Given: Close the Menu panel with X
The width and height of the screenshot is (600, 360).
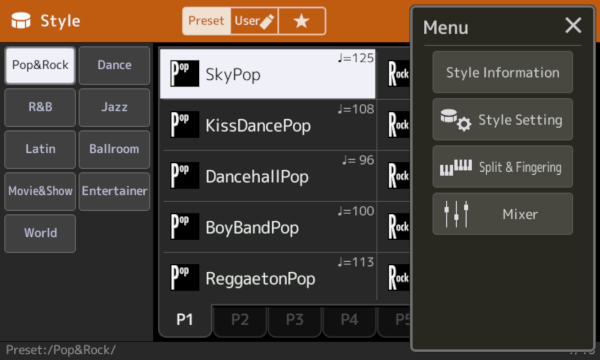Looking at the screenshot, I should coord(573,26).
